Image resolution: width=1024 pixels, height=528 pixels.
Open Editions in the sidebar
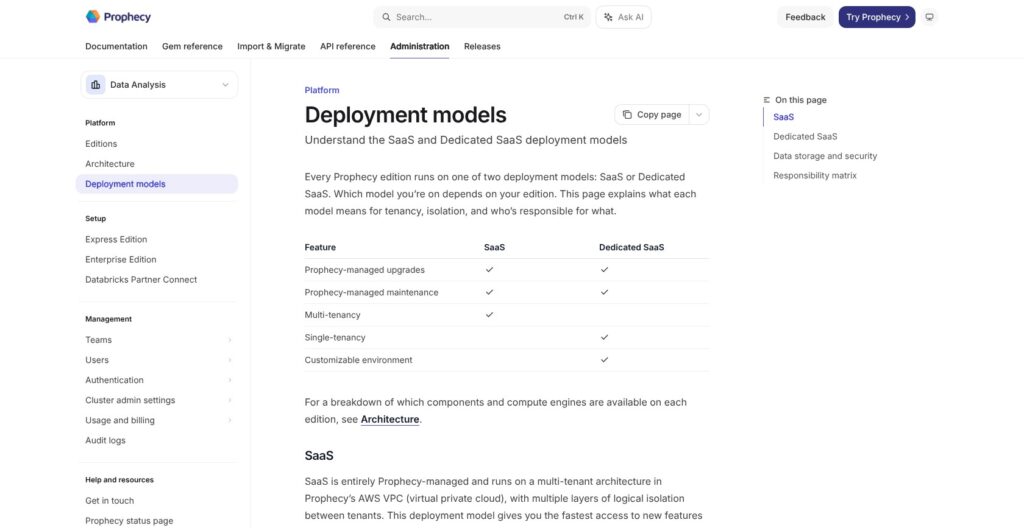pyautogui.click(x=101, y=144)
